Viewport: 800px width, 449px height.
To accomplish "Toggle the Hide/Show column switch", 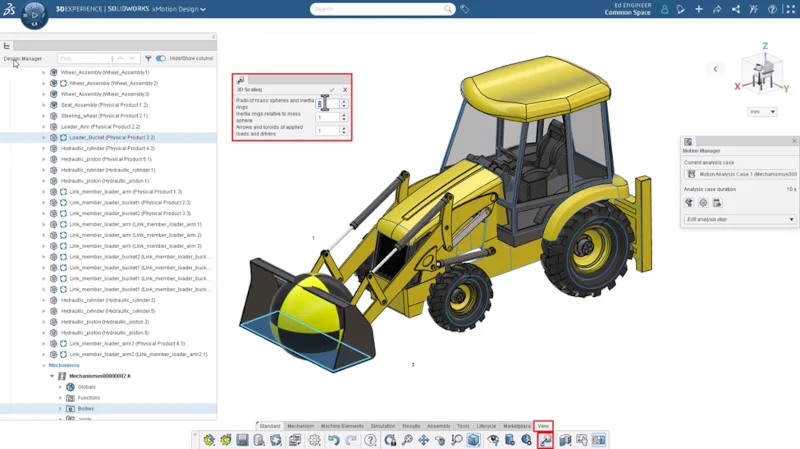I will [x=160, y=59].
